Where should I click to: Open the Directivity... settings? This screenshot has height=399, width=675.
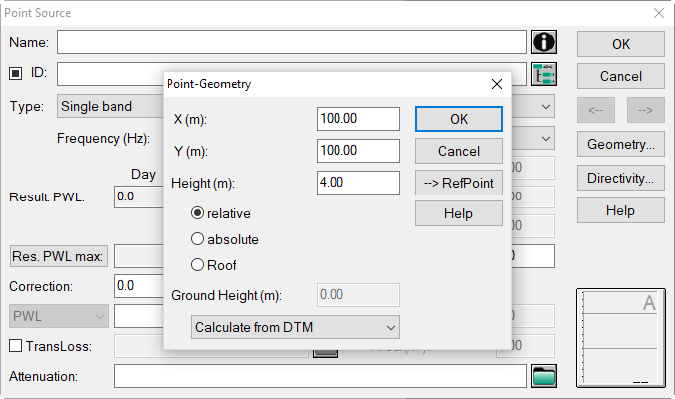pyautogui.click(x=621, y=178)
